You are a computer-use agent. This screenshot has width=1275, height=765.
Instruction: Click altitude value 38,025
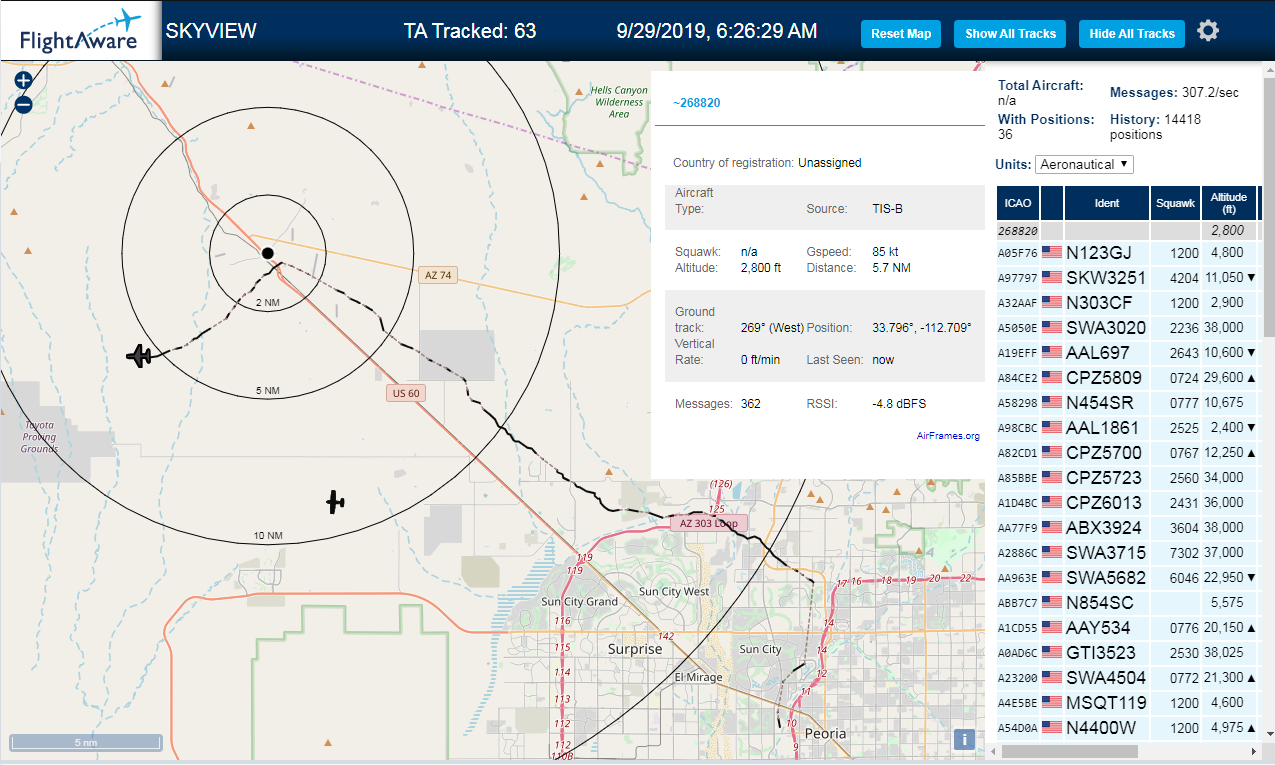click(1226, 653)
